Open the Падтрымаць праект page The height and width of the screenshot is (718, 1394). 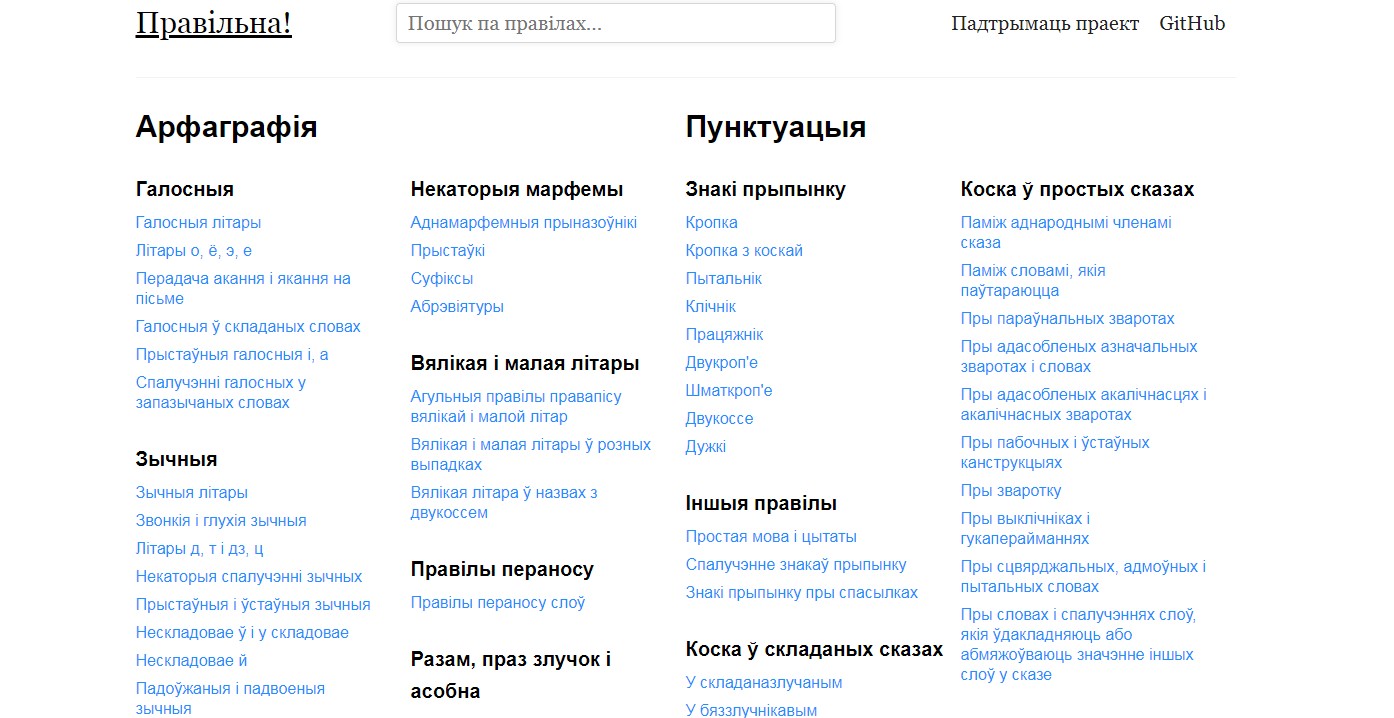click(x=1044, y=24)
